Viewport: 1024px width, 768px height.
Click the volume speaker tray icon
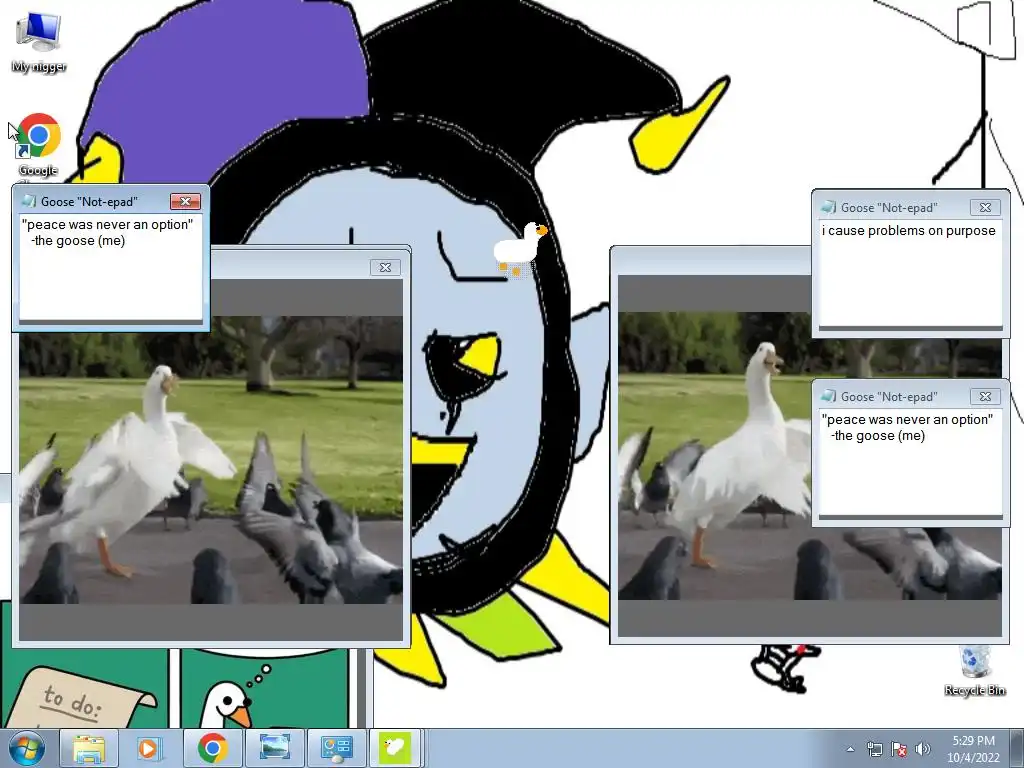tap(923, 749)
